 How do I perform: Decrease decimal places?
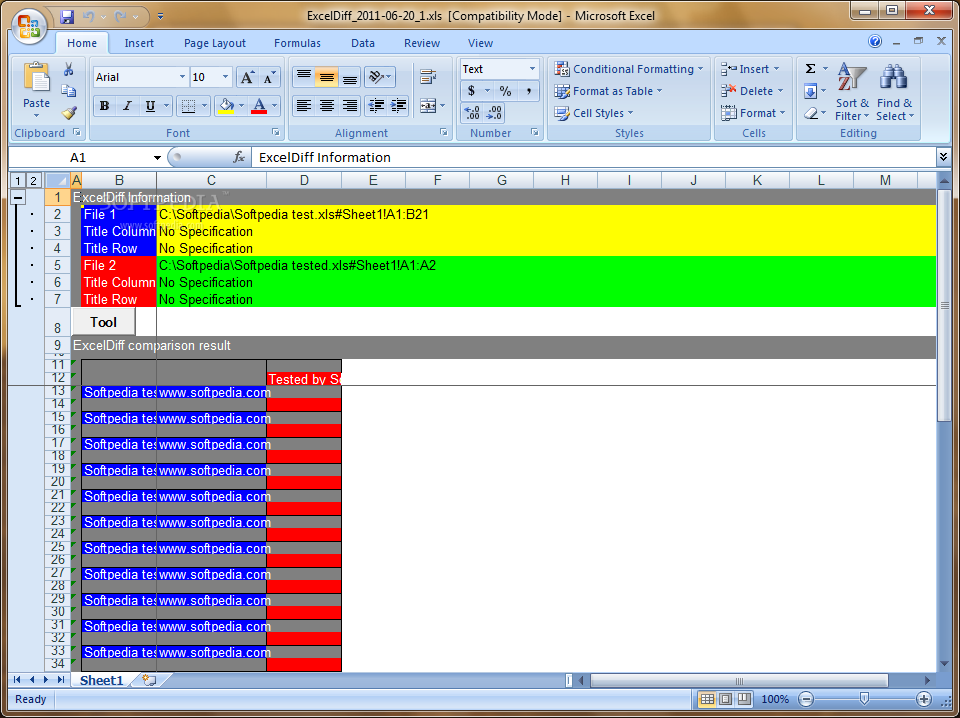click(x=494, y=113)
